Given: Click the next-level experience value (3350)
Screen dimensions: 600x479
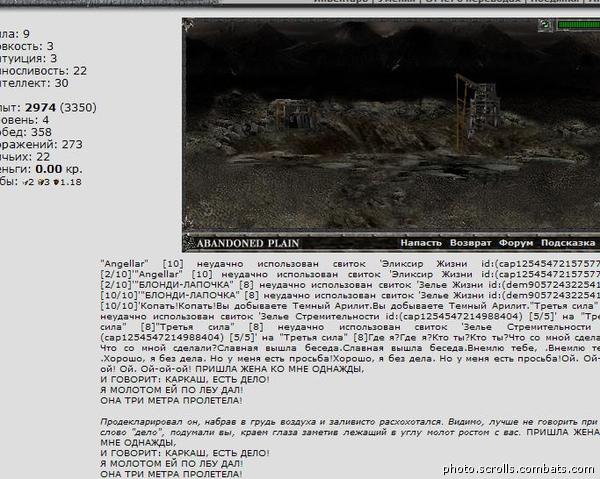Looking at the screenshot, I should (78, 108).
